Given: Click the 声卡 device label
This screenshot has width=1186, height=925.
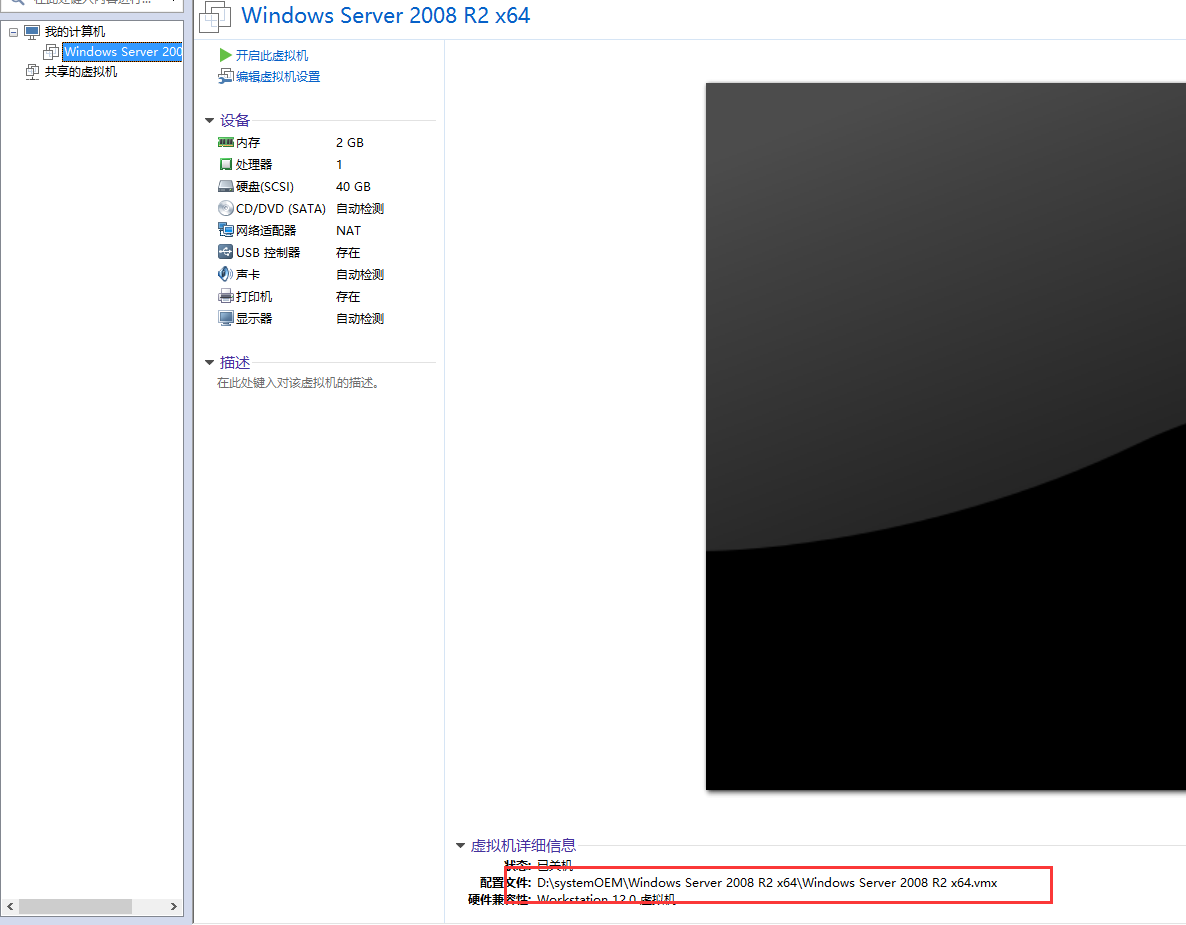Looking at the screenshot, I should [x=248, y=274].
